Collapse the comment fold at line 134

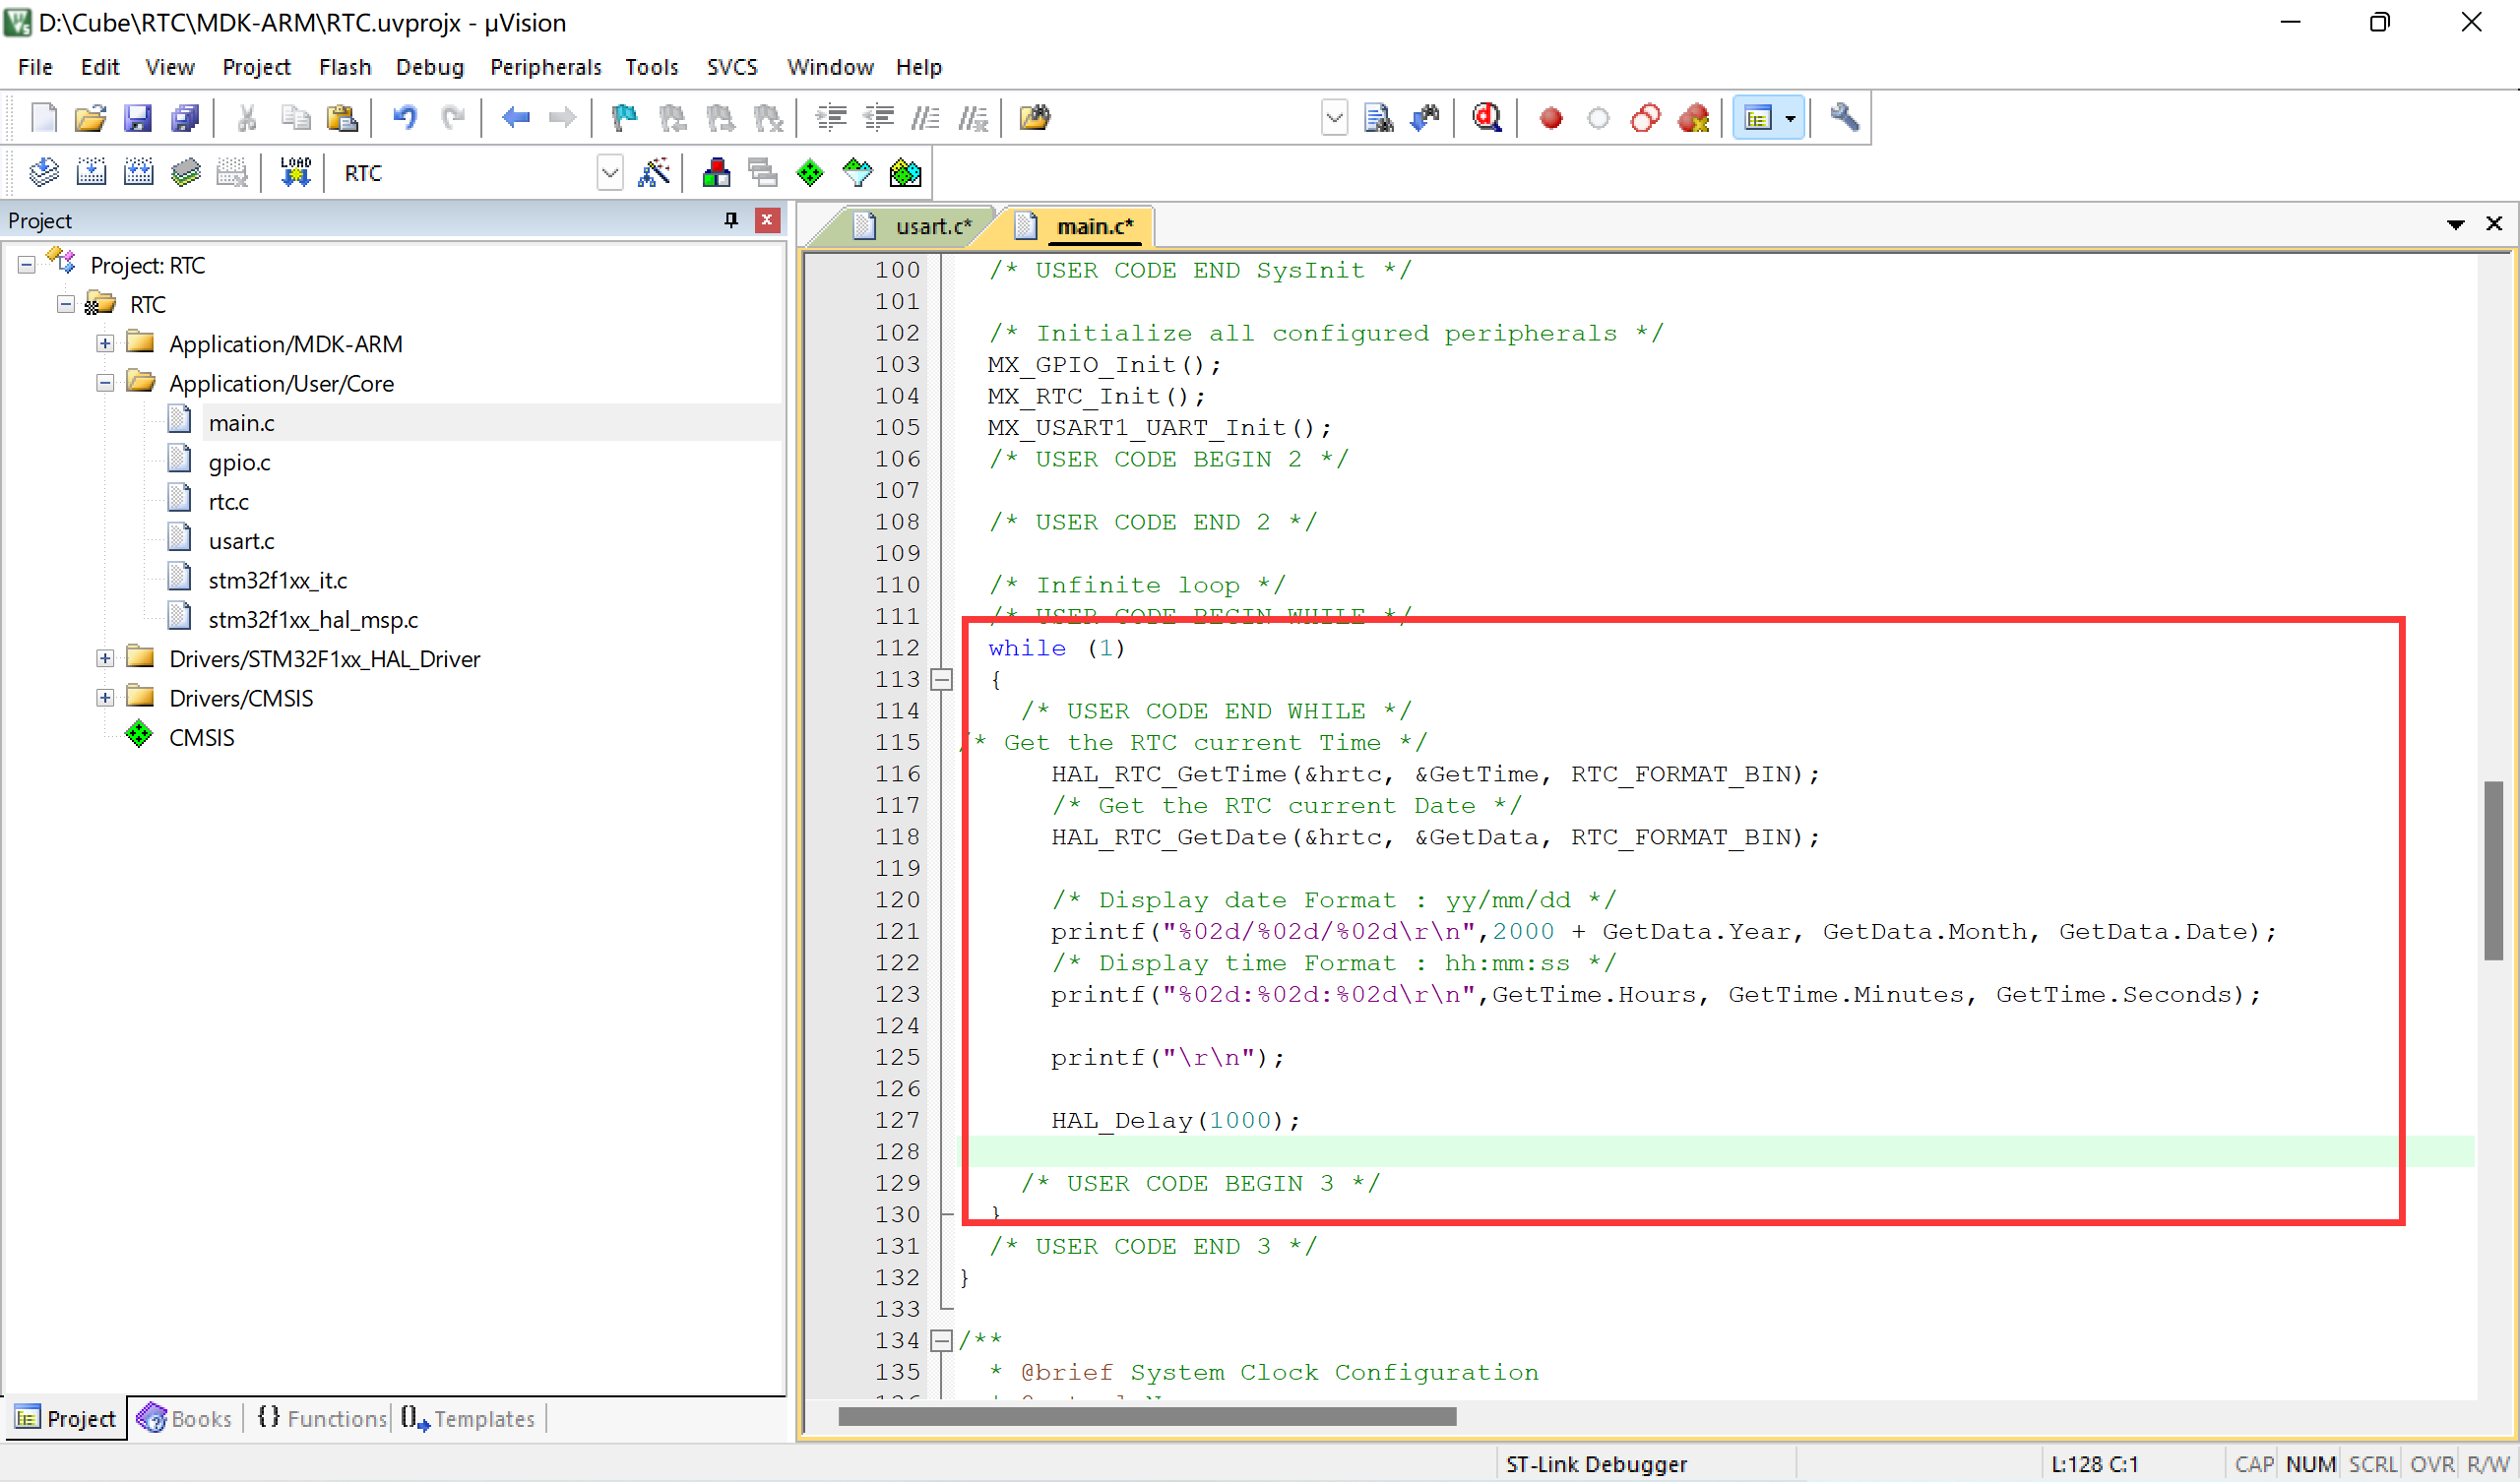click(x=941, y=1340)
